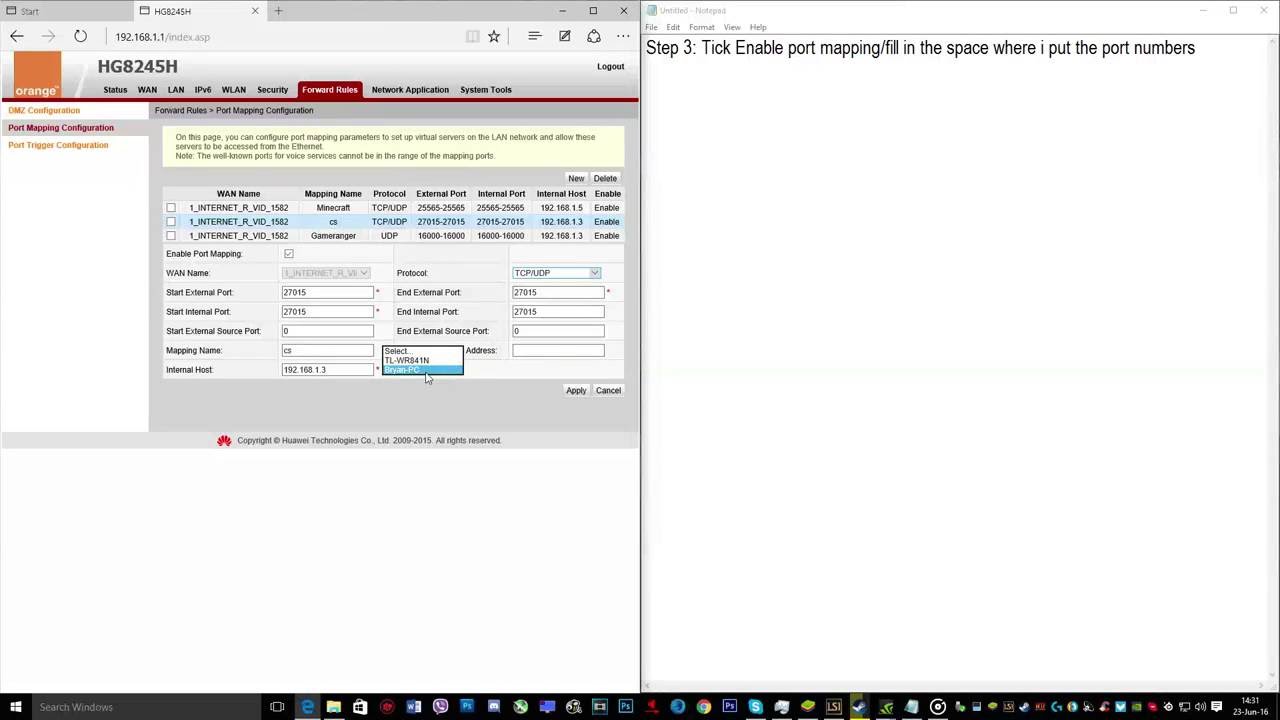Close the HG8245H browser tab
This screenshot has height=720, width=1280.
255,11
